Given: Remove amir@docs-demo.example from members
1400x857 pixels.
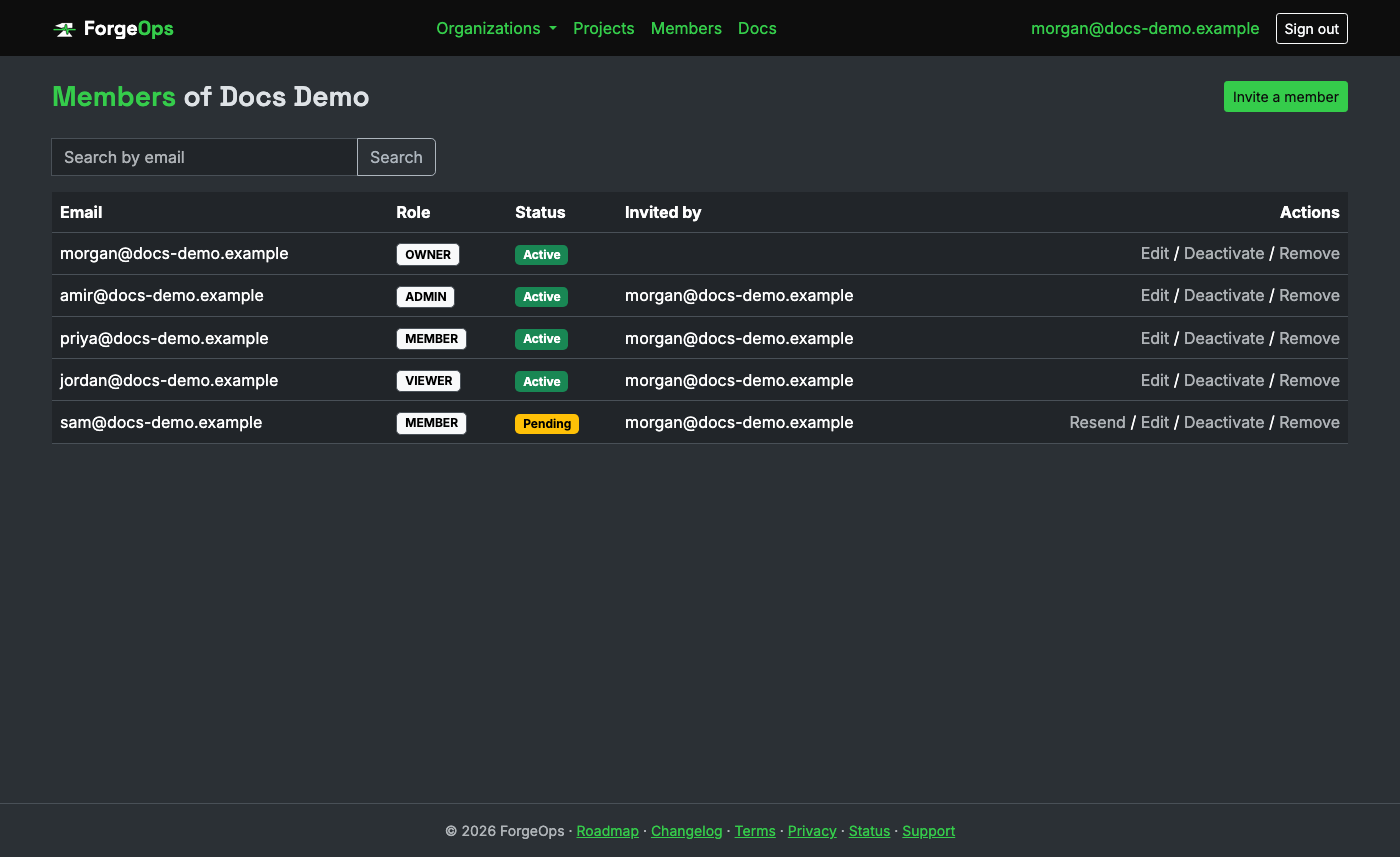Looking at the screenshot, I should coord(1309,296).
